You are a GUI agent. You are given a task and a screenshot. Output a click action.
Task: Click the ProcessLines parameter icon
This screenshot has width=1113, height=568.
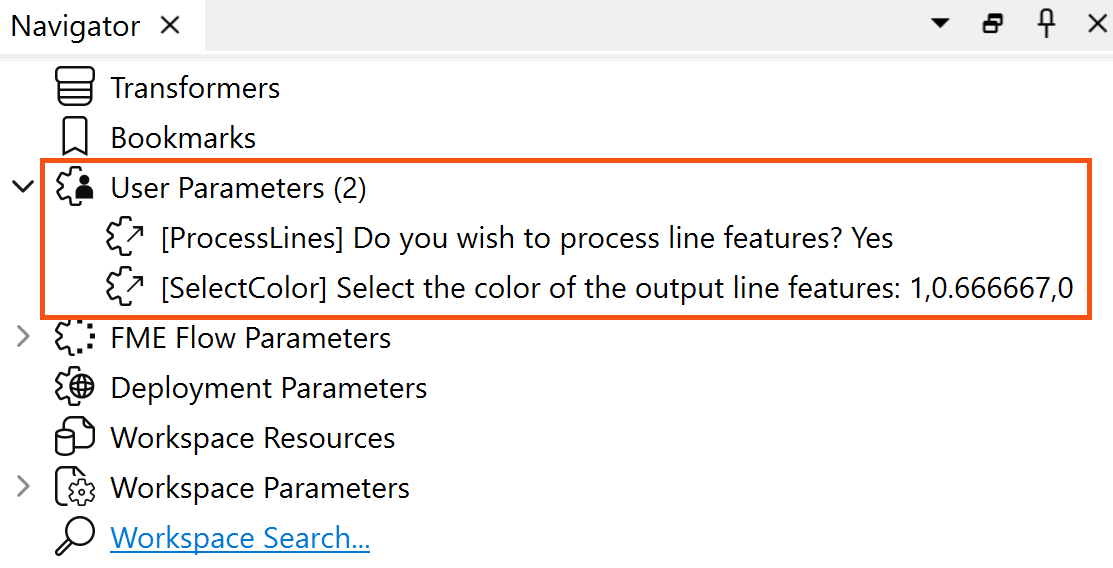[x=125, y=238]
